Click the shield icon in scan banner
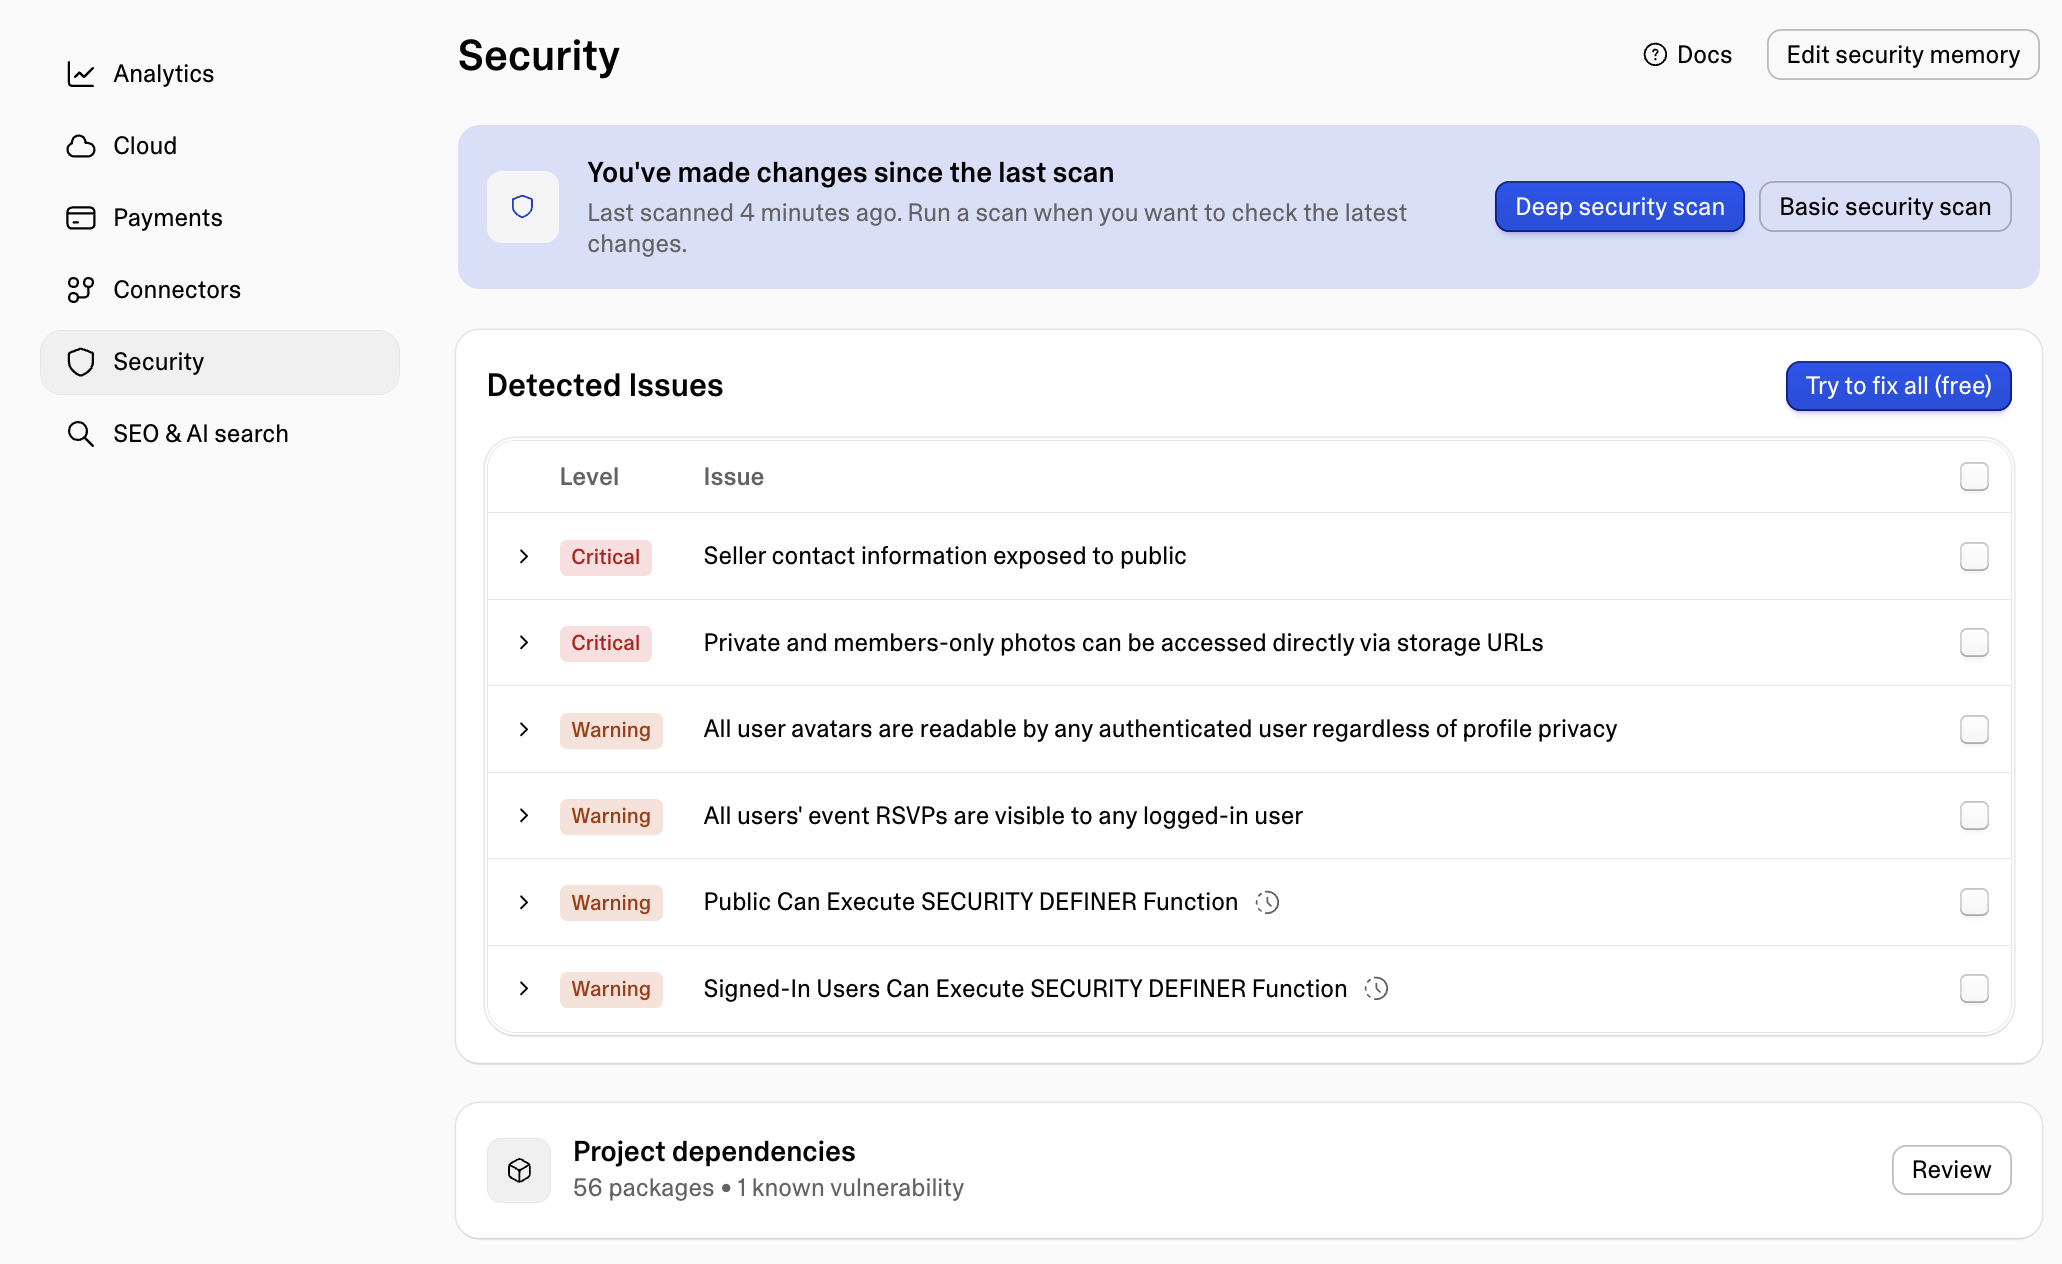Image resolution: width=2062 pixels, height=1264 pixels. 522,207
